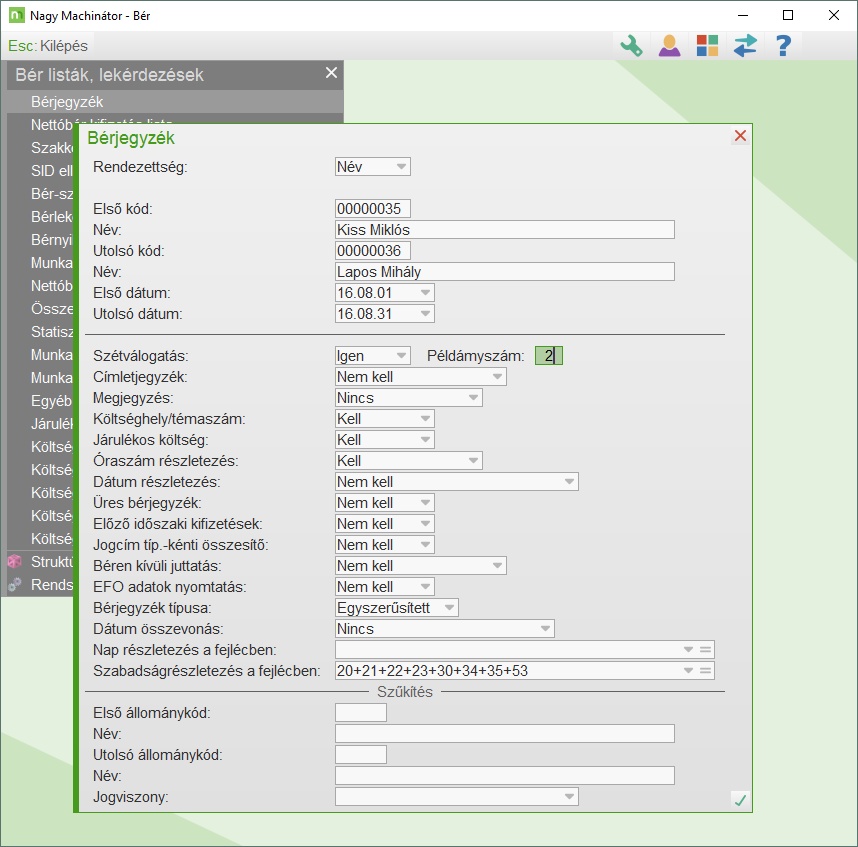Open help with the question mark icon
This screenshot has width=858, height=847.
tap(783, 46)
